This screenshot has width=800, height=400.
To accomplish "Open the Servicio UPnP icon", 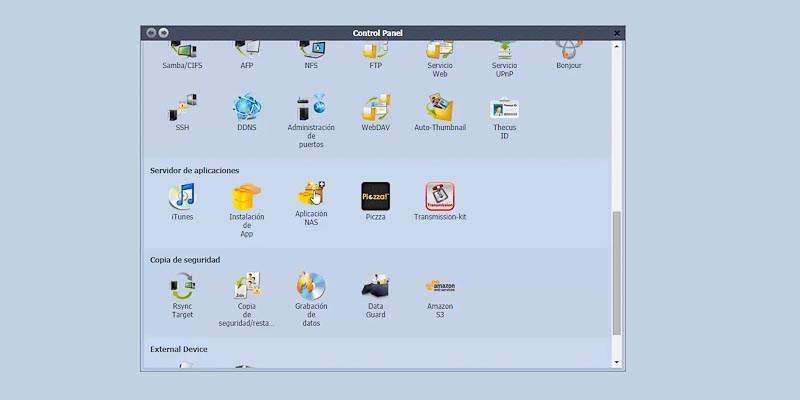I will pos(504,51).
